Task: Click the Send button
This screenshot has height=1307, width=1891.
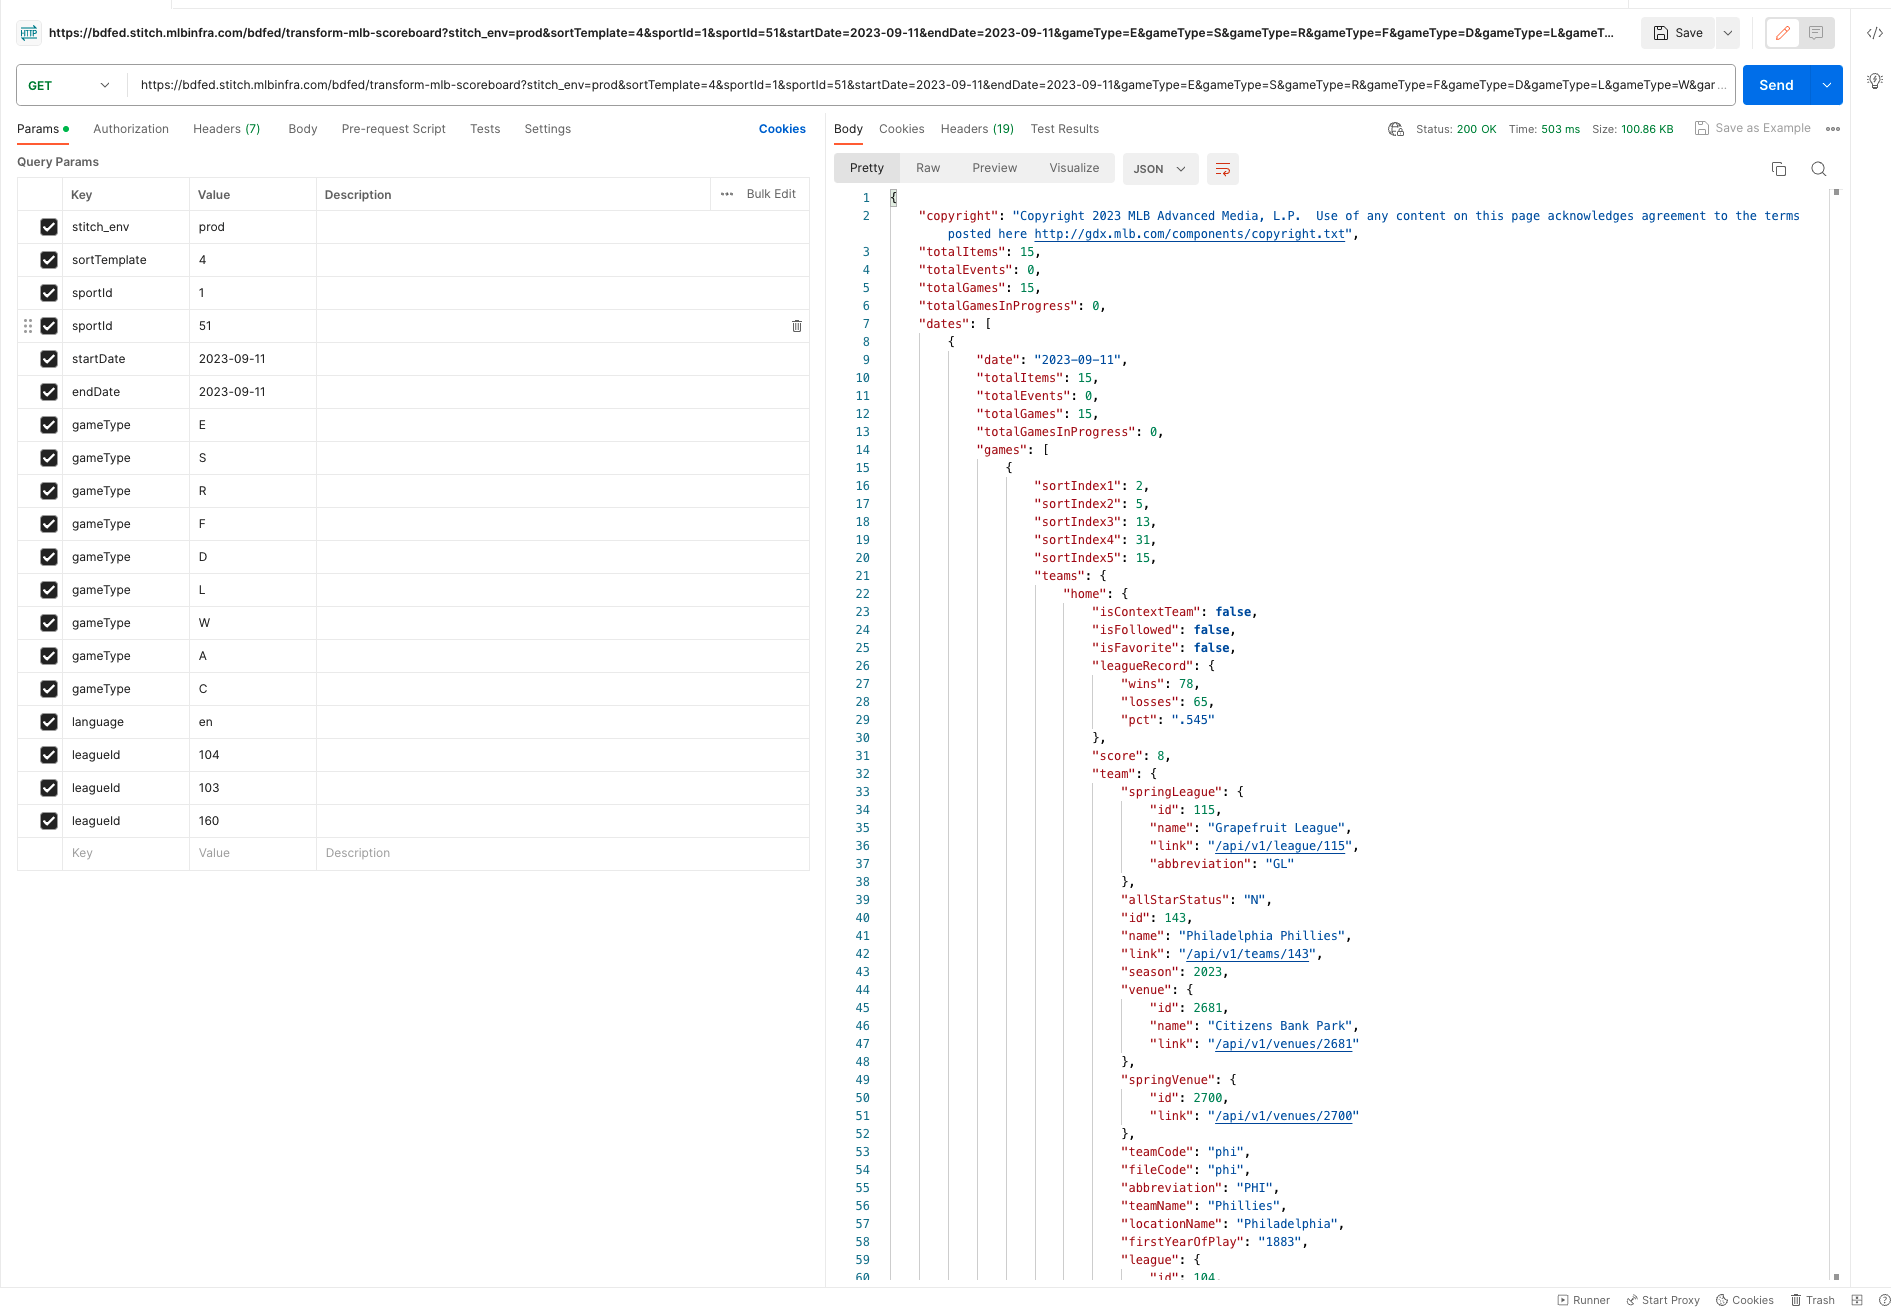Action: (1777, 85)
